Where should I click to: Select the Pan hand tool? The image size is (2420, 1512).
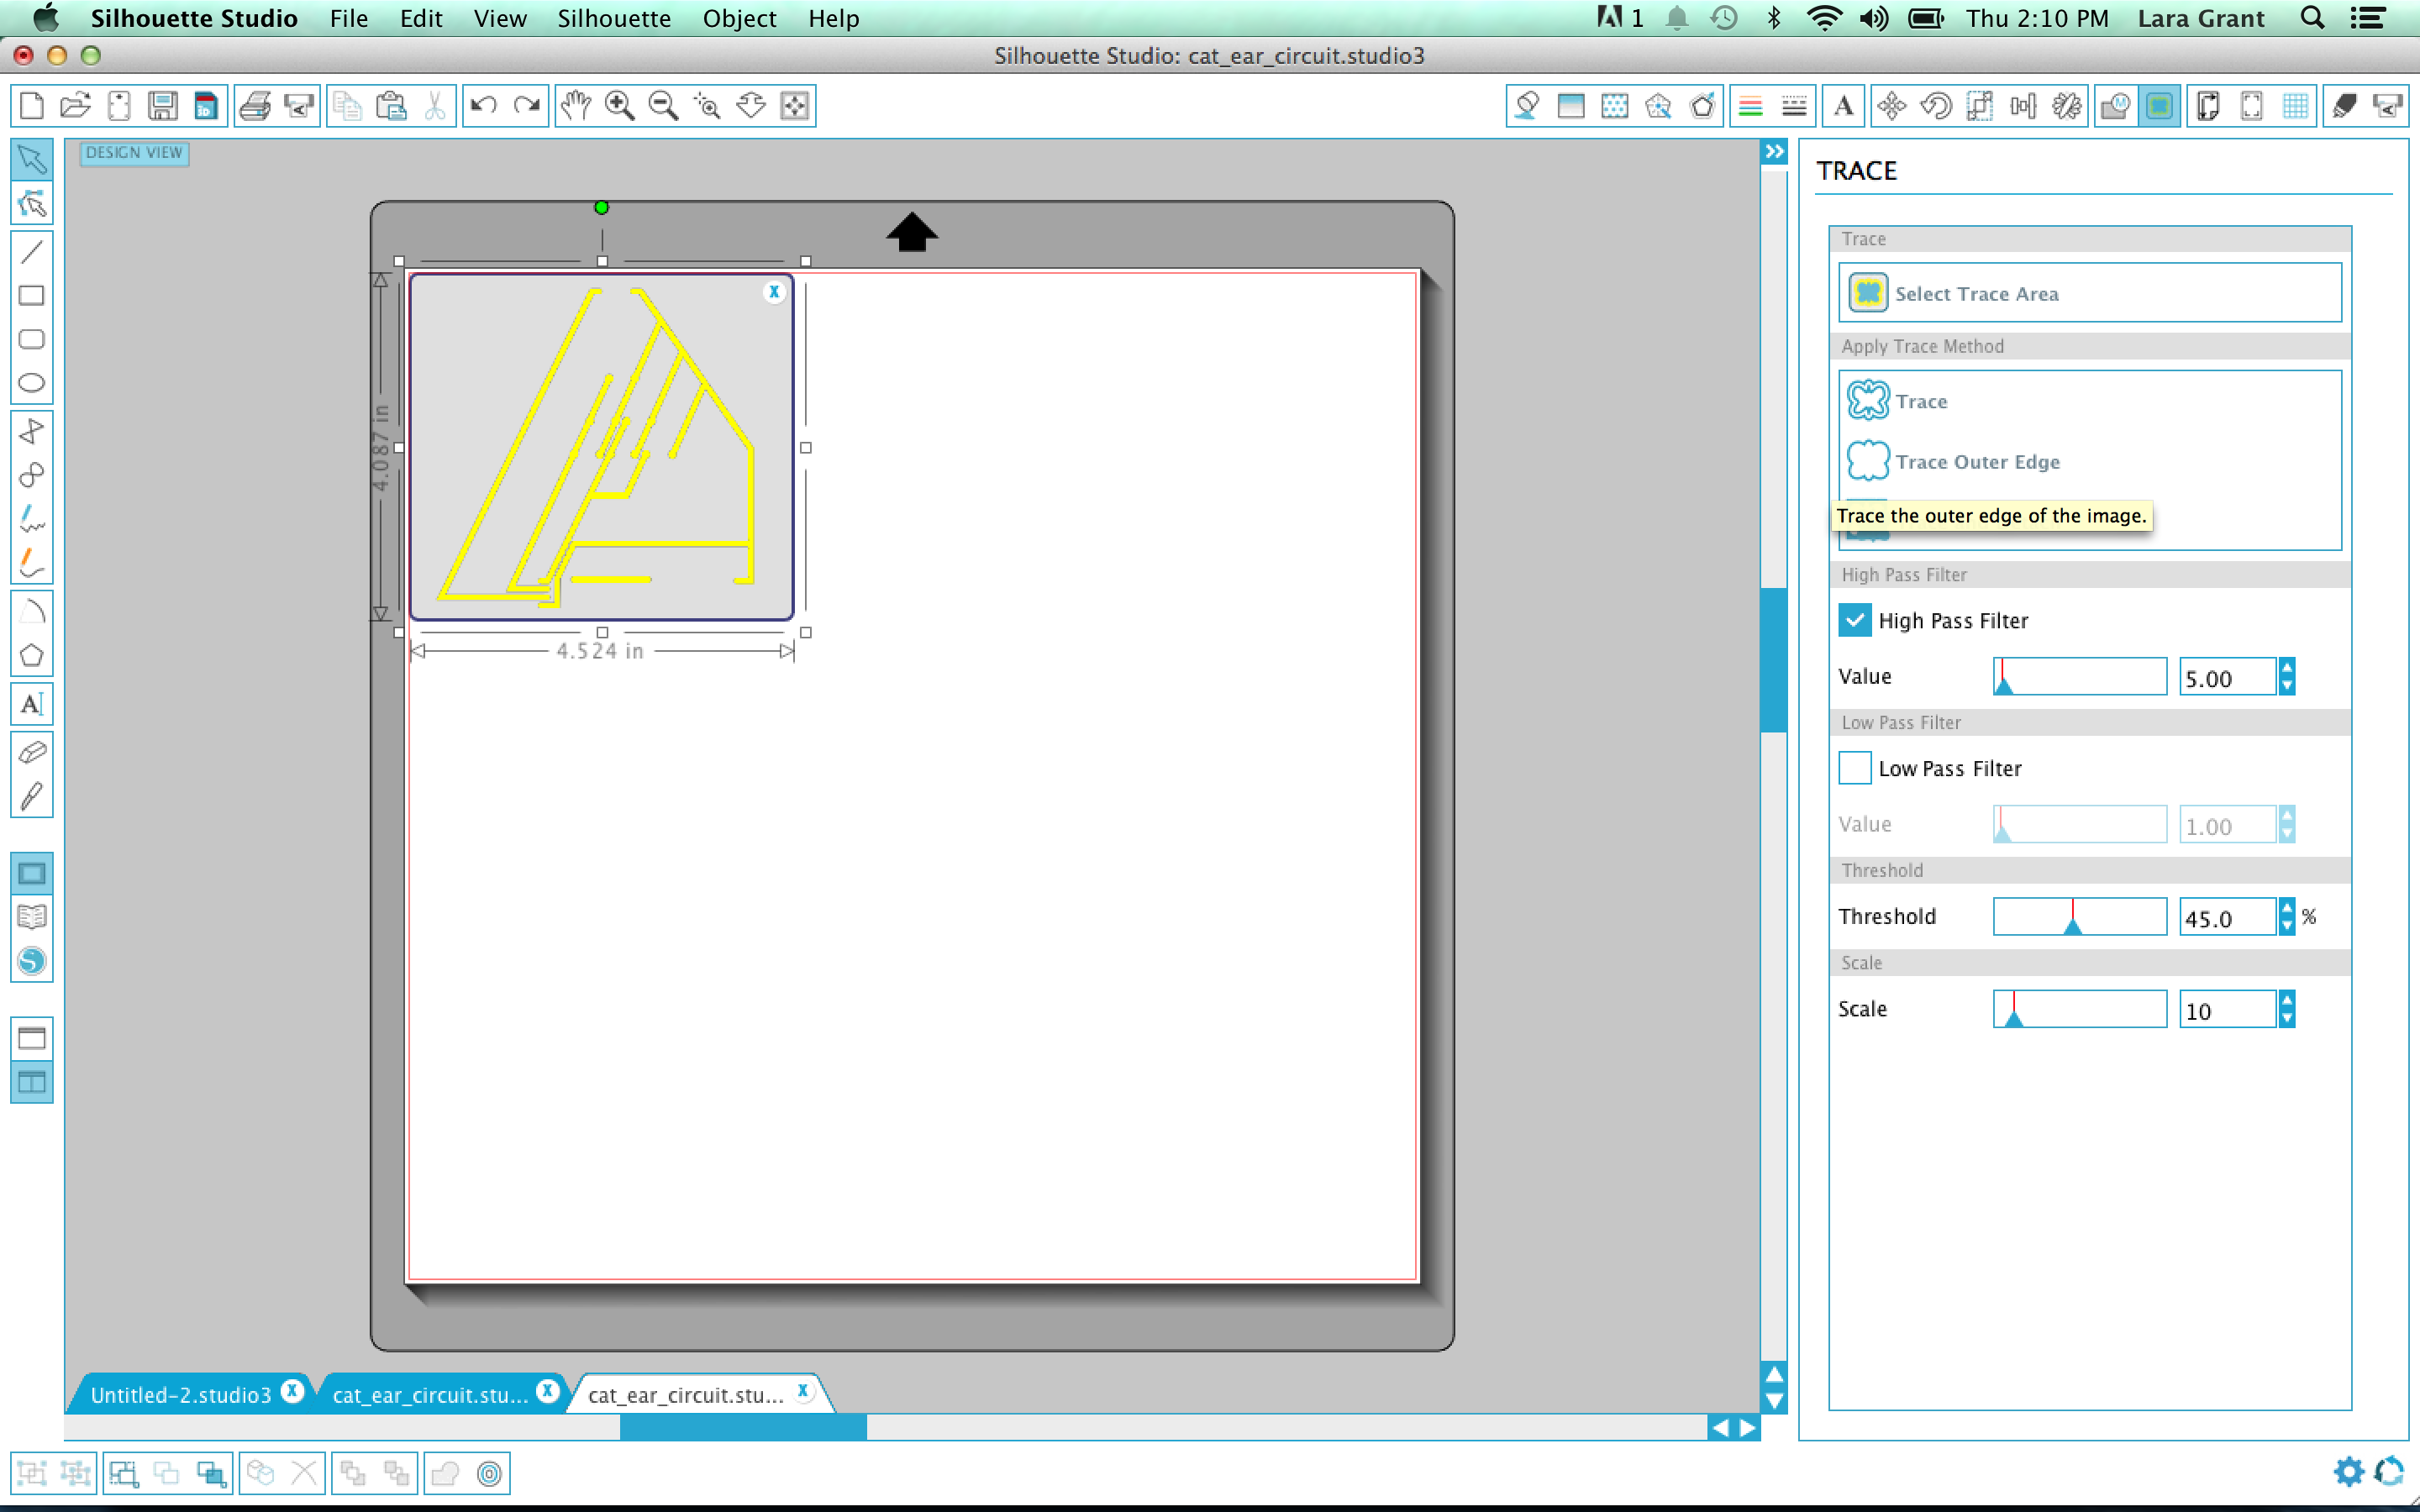point(576,105)
